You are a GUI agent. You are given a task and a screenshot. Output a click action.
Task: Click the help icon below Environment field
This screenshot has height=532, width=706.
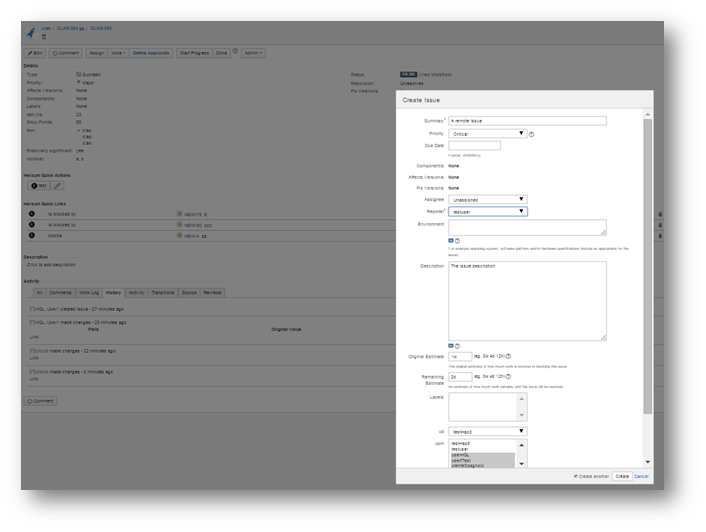pos(457,241)
